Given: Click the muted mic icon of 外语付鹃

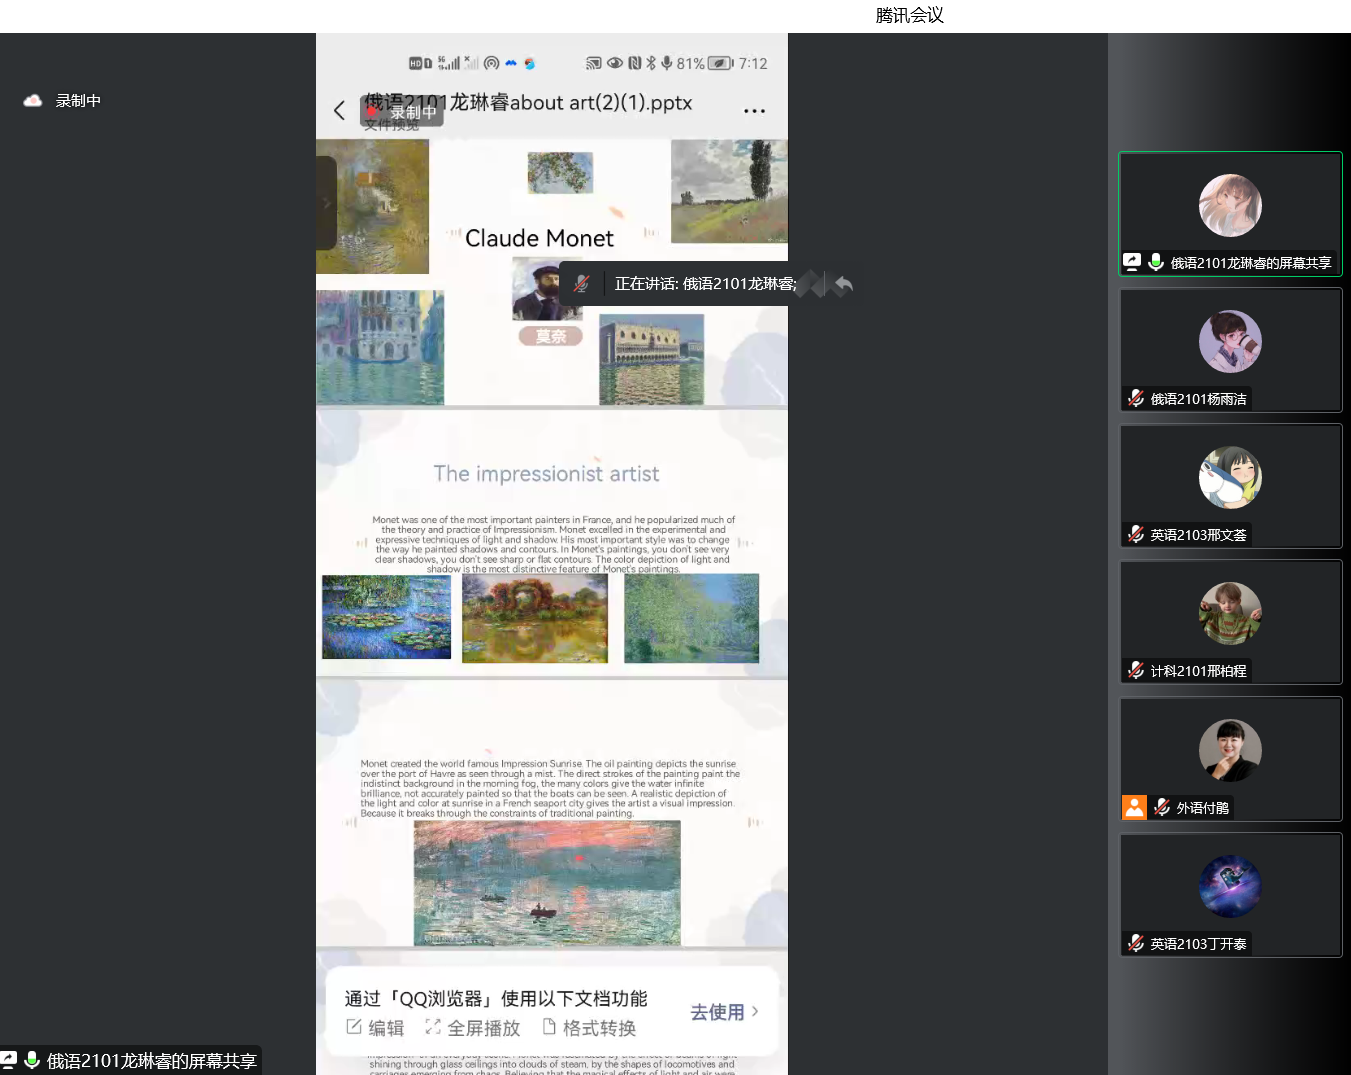Looking at the screenshot, I should [x=1162, y=807].
